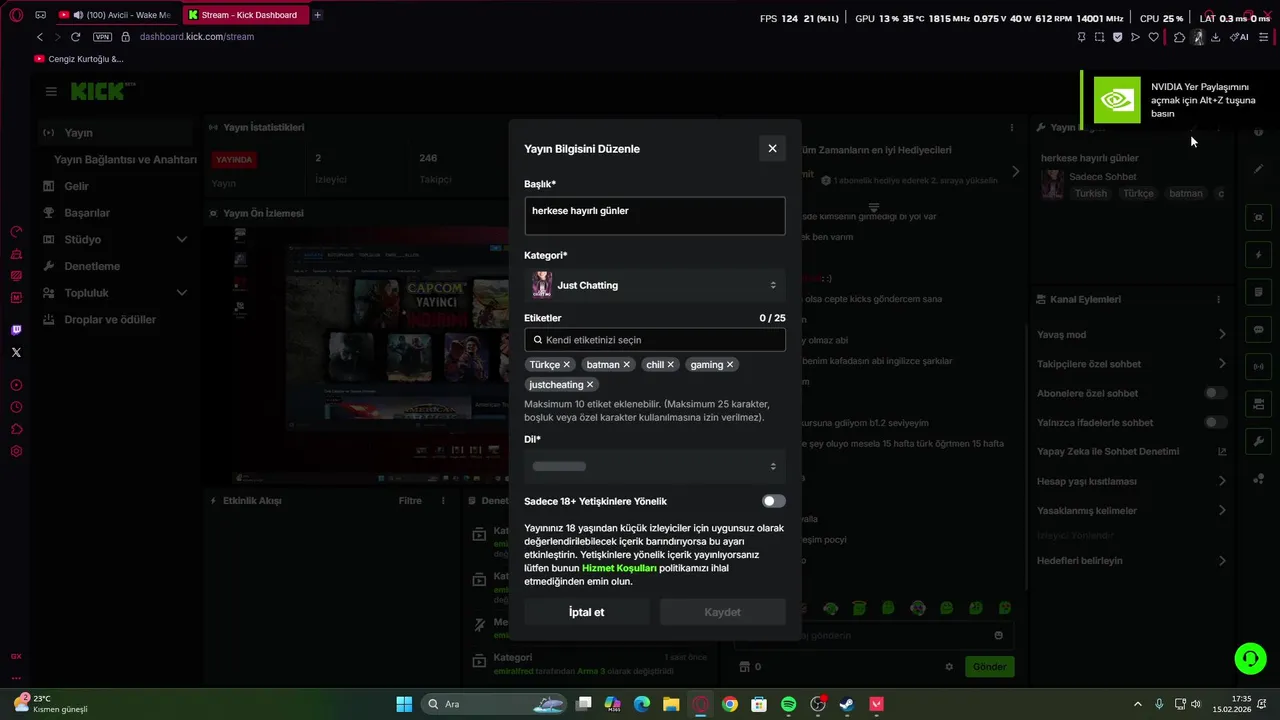The width and height of the screenshot is (1280, 720).
Task: Open Google Chrome from the taskbar
Action: click(730, 704)
